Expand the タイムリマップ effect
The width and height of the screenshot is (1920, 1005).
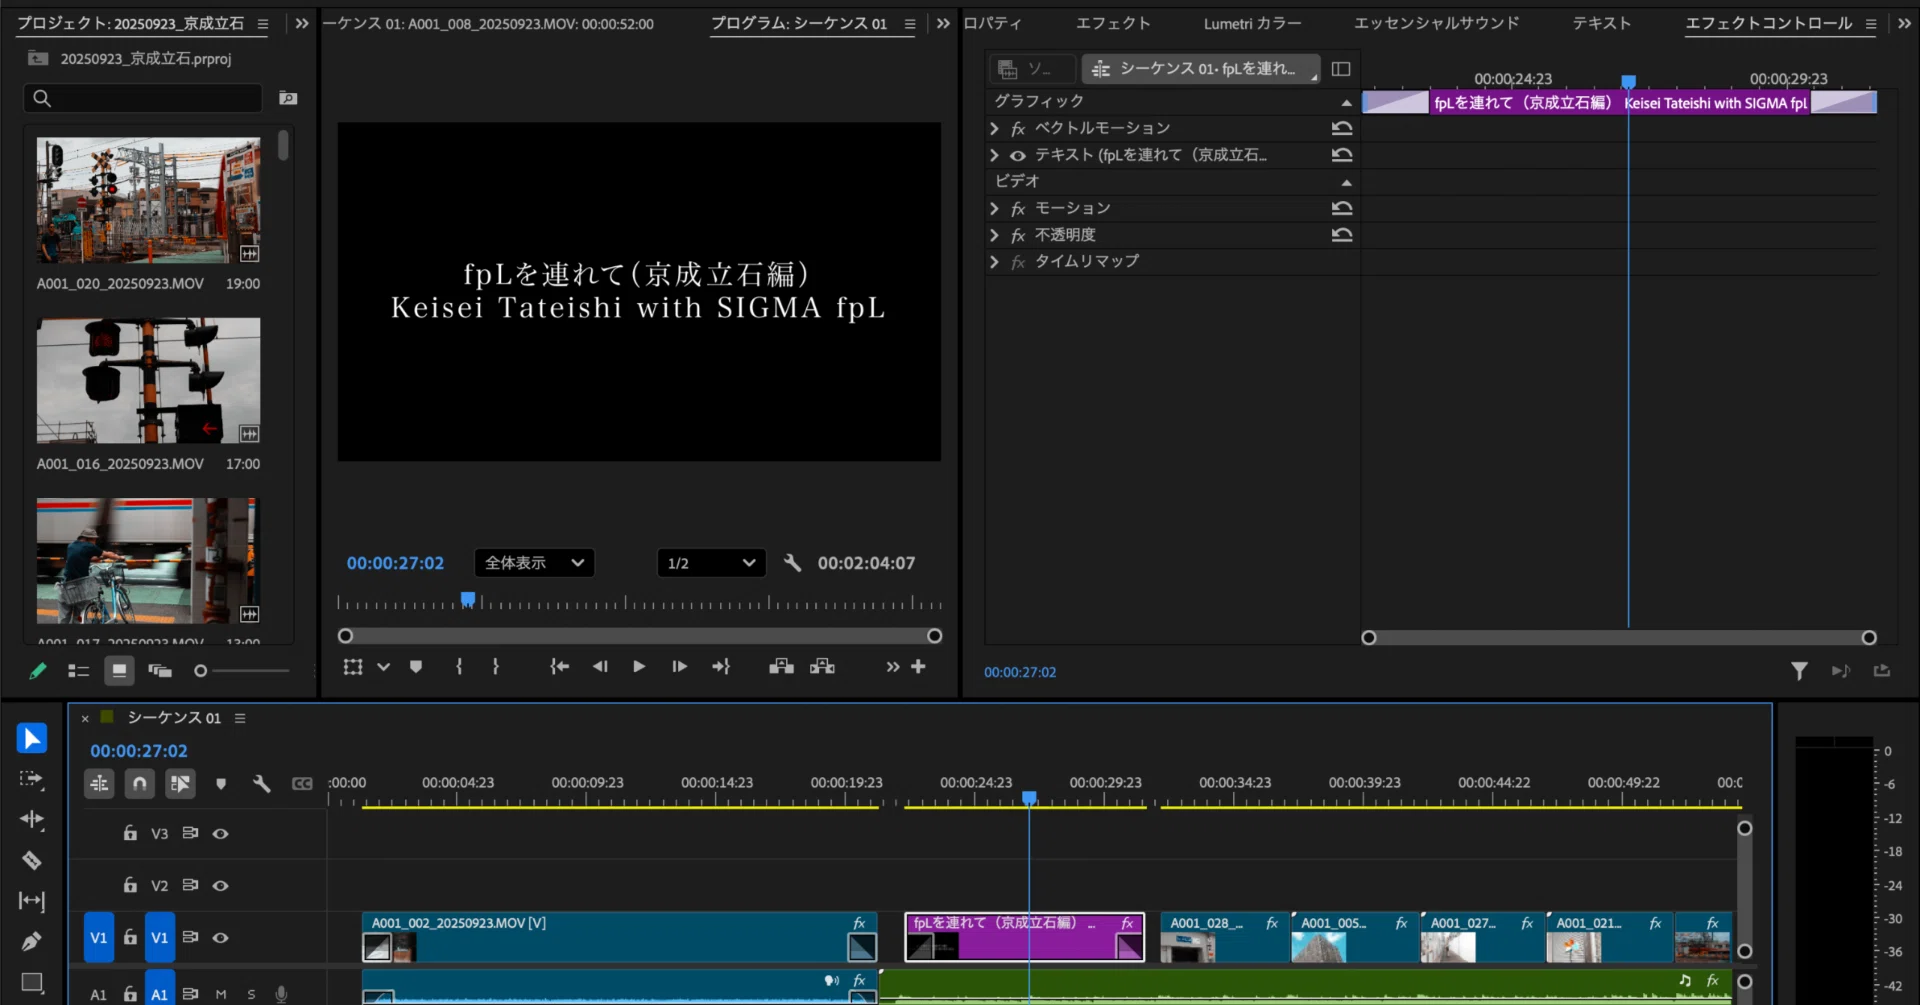994,262
